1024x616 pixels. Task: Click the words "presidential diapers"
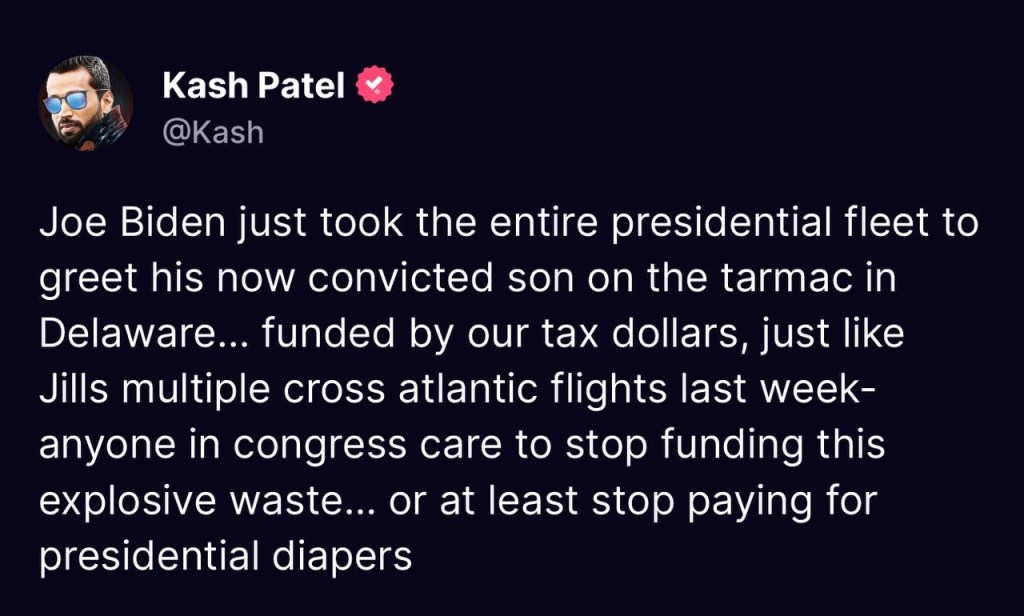[226, 556]
